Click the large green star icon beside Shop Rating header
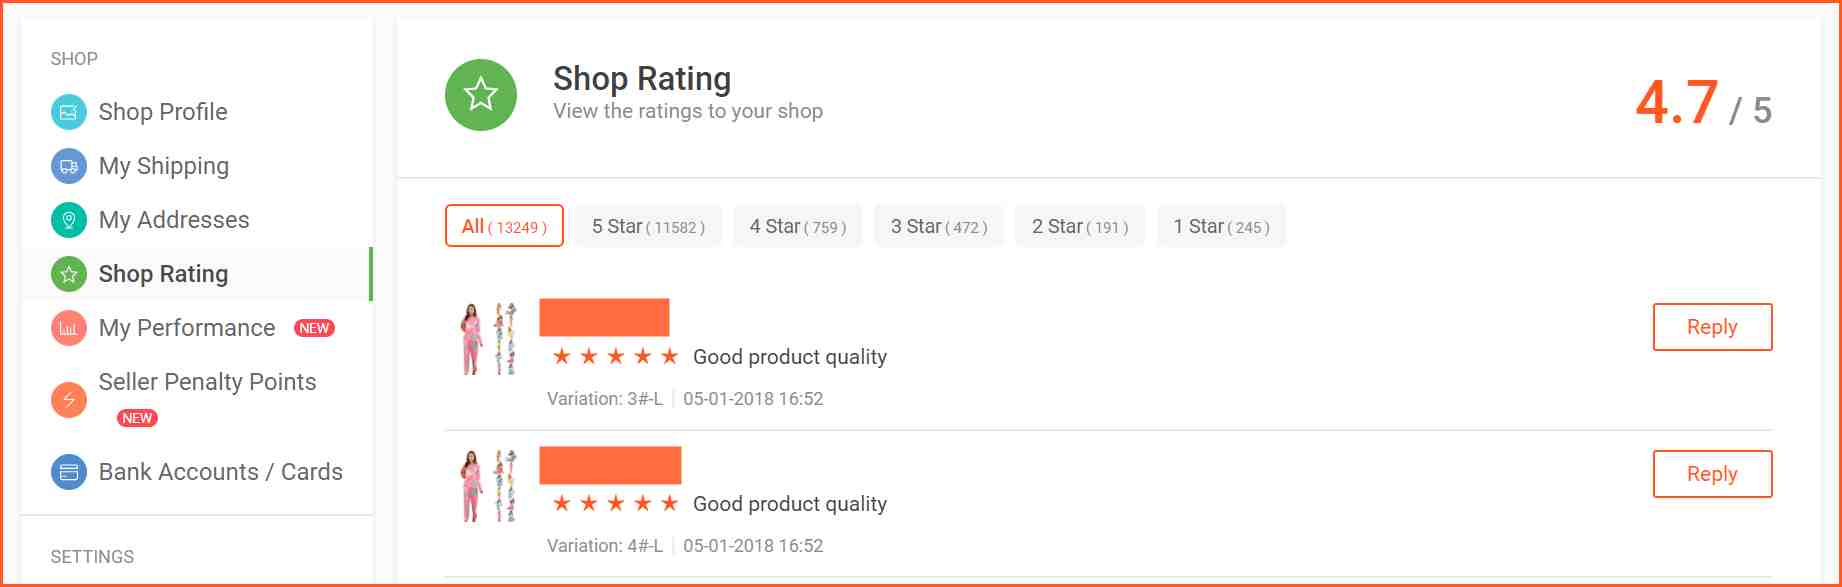 pyautogui.click(x=481, y=95)
